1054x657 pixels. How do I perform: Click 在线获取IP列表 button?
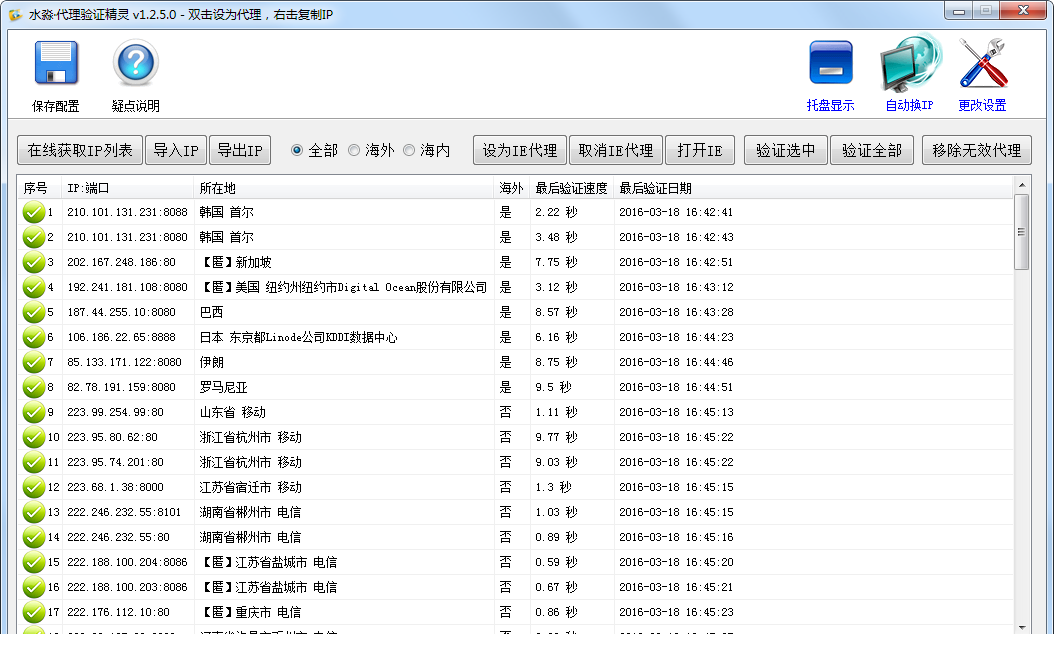pyautogui.click(x=80, y=150)
